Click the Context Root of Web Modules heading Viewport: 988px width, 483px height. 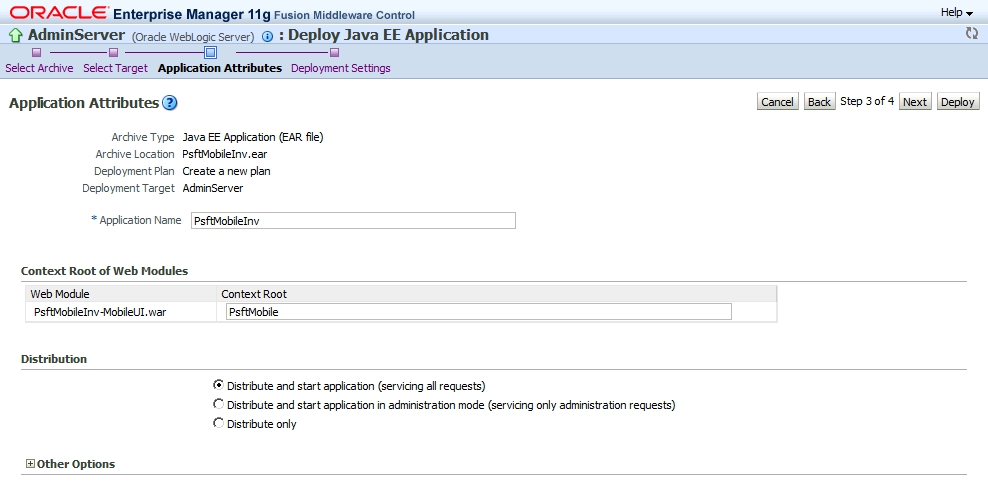(x=105, y=271)
